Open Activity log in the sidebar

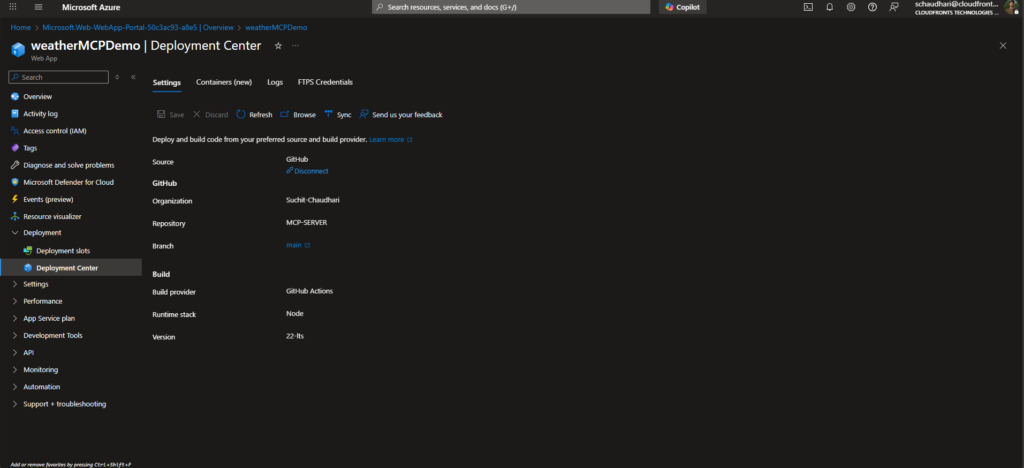[x=40, y=114]
